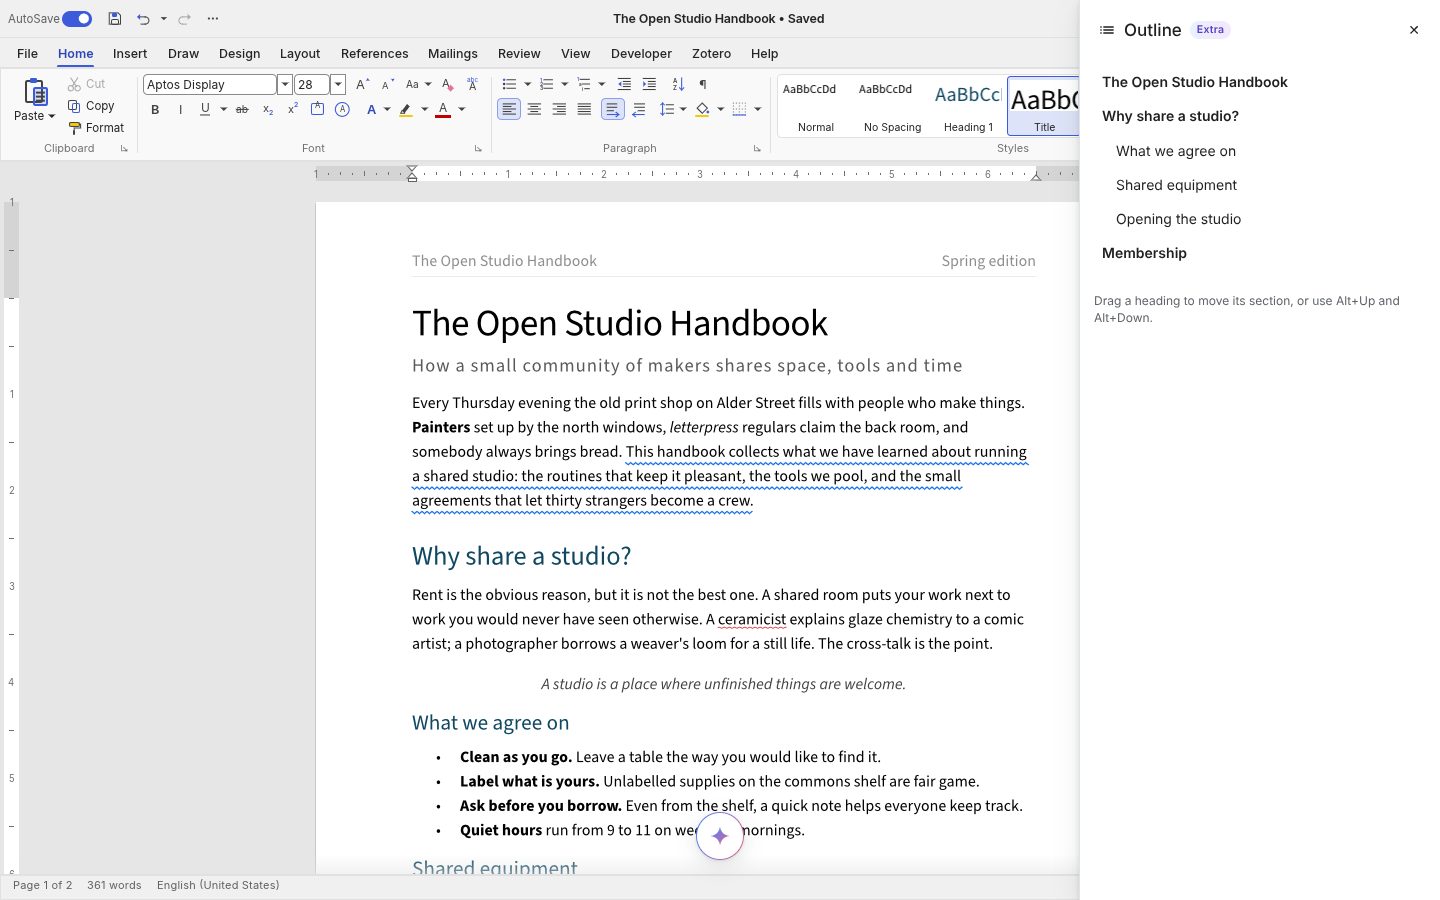Image resolution: width=1440 pixels, height=900 pixels.
Task: Grow the font size
Action: 362,84
